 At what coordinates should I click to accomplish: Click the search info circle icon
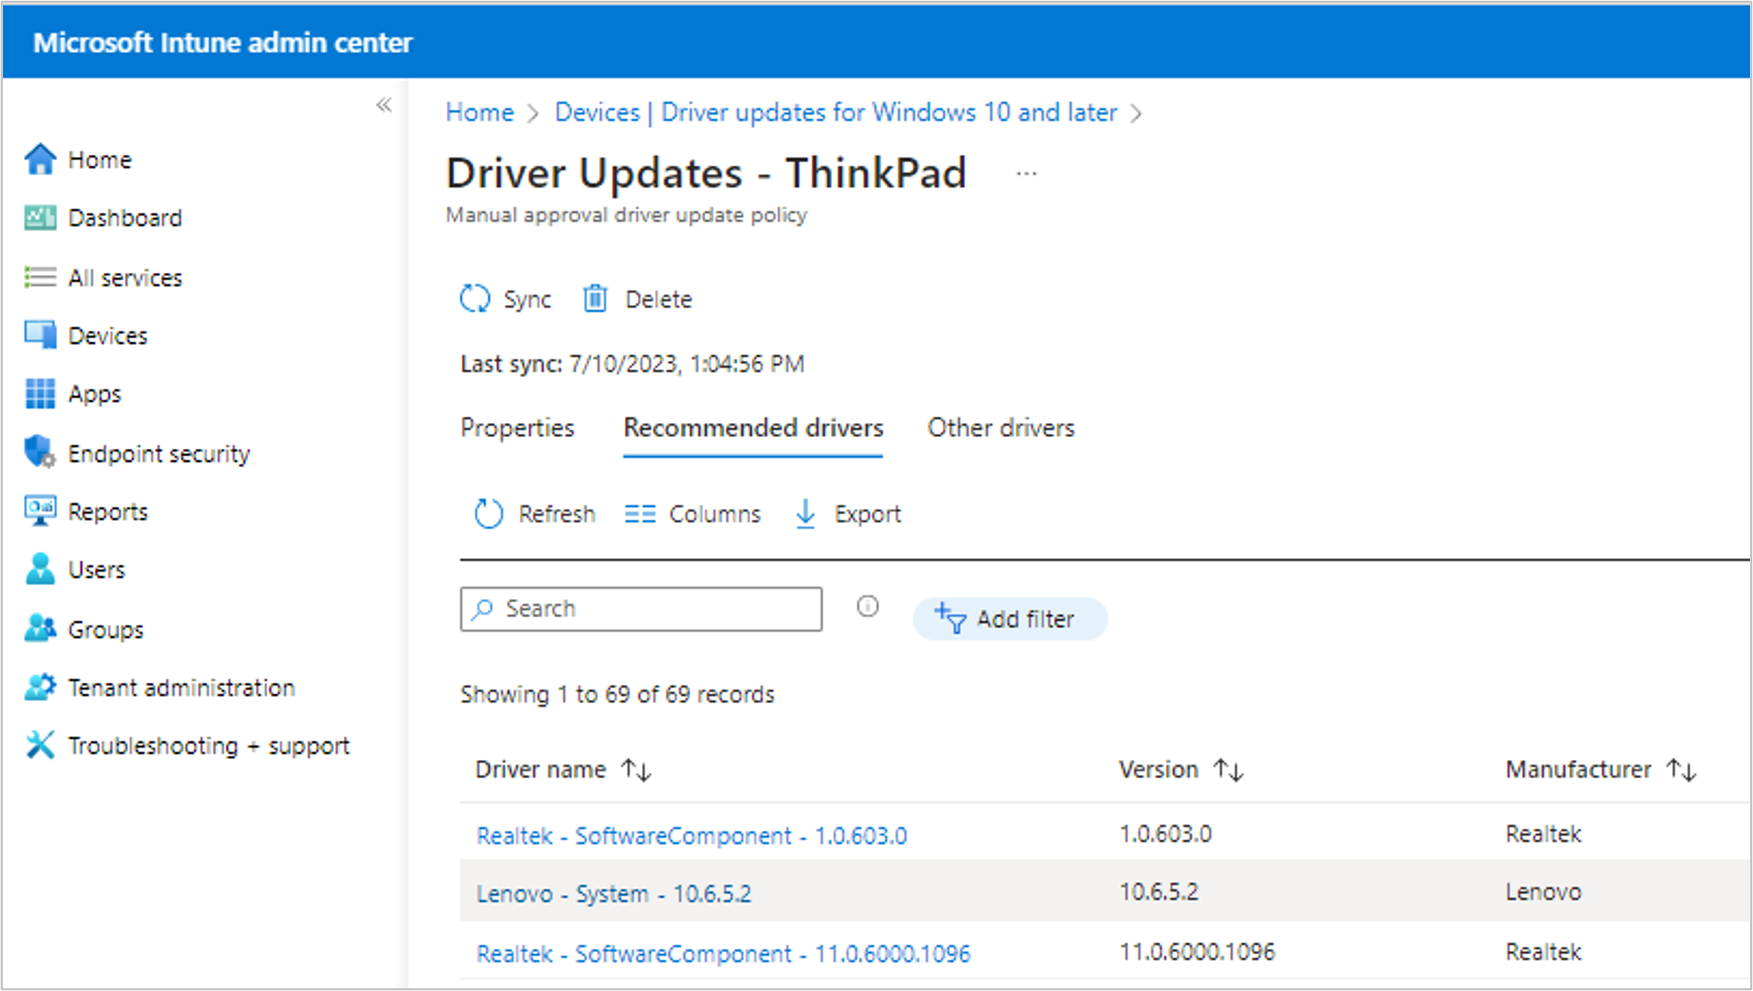[x=868, y=606]
